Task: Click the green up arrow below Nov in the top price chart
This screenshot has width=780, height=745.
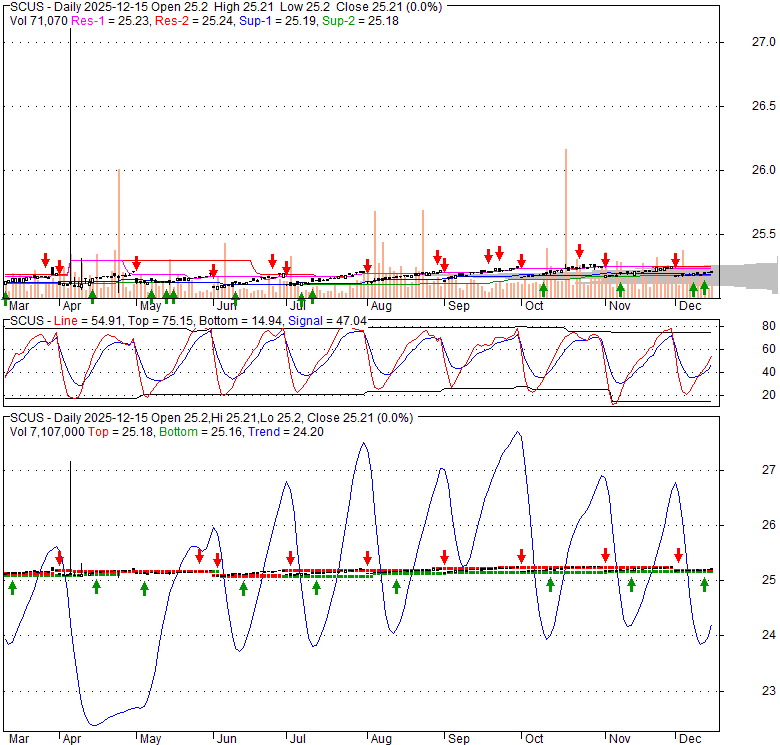Action: pyautogui.click(x=620, y=289)
